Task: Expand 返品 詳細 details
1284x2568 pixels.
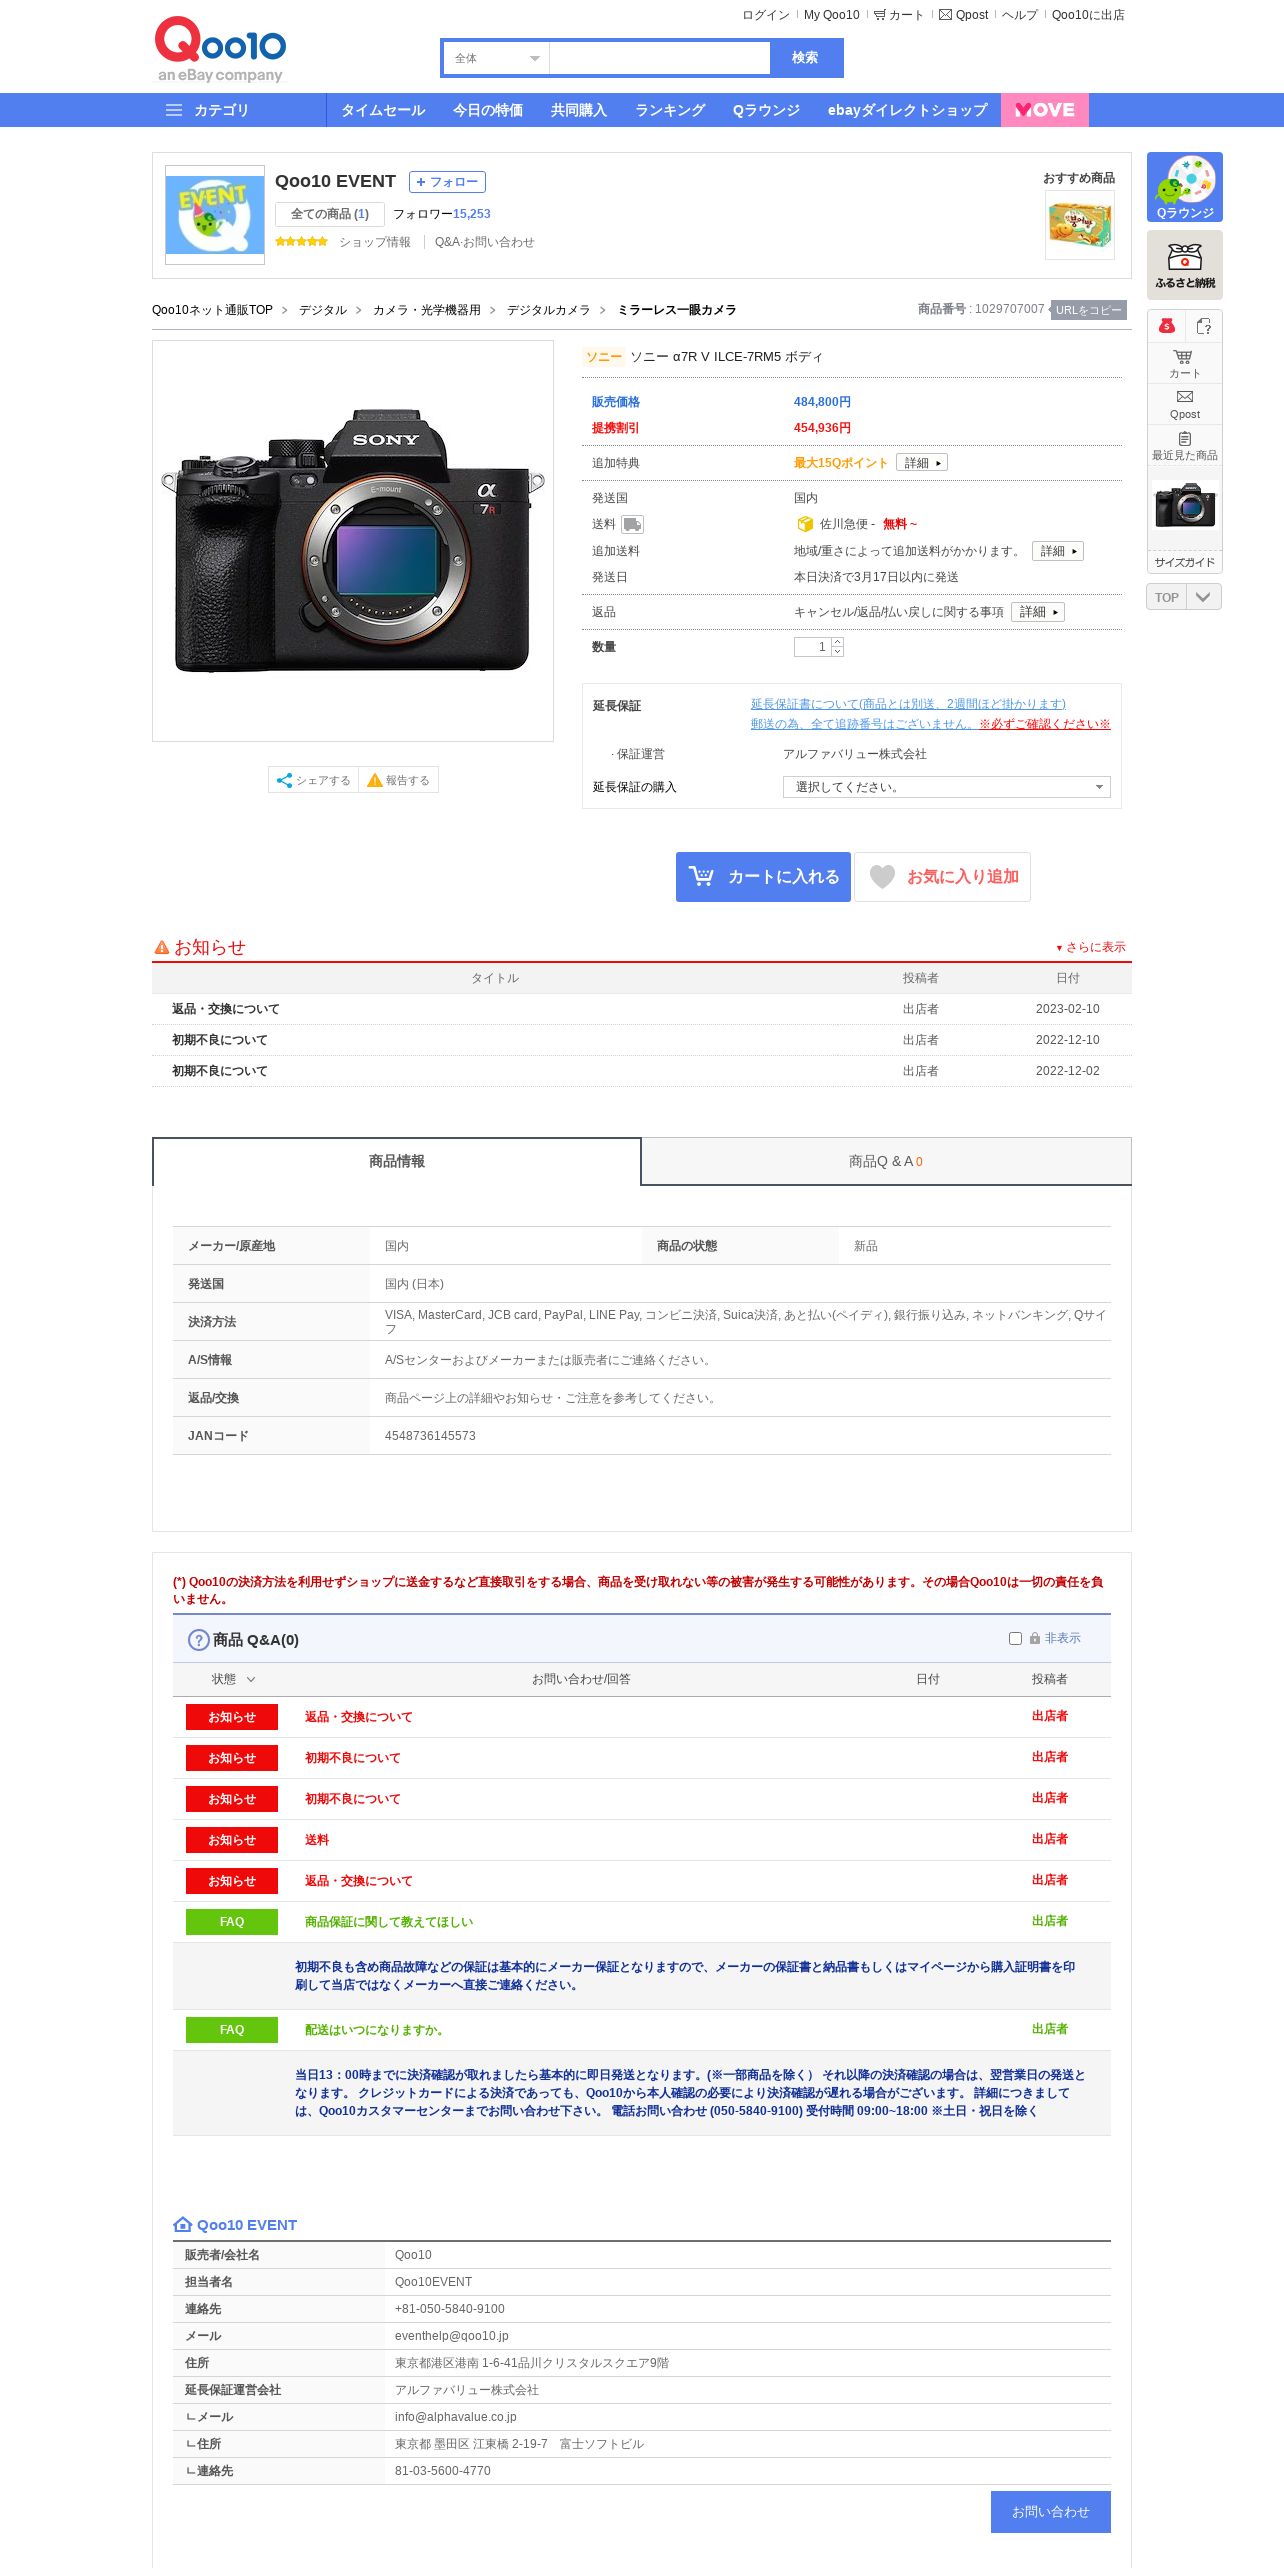Action: click(x=1038, y=612)
